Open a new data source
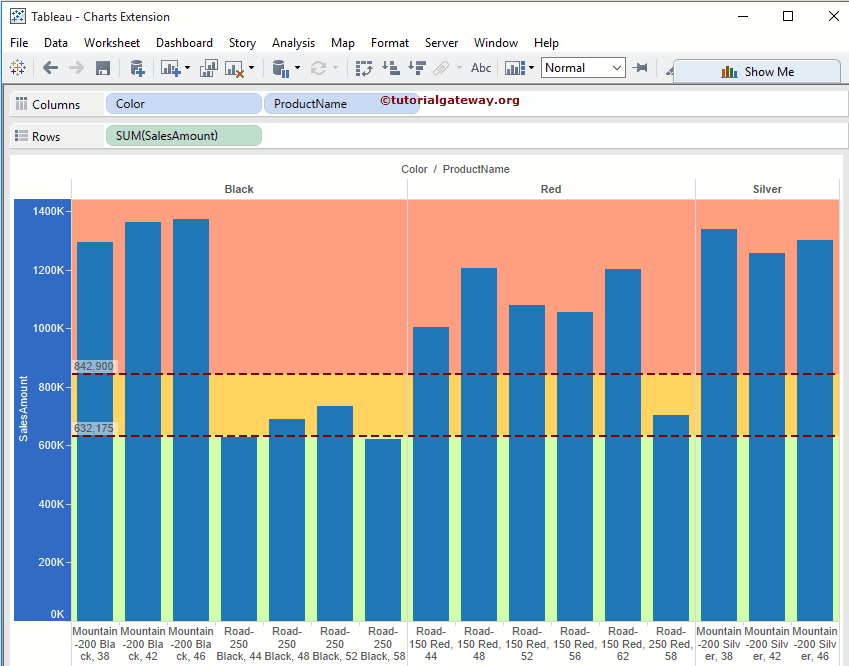This screenshot has width=849, height=666. pyautogui.click(x=137, y=68)
